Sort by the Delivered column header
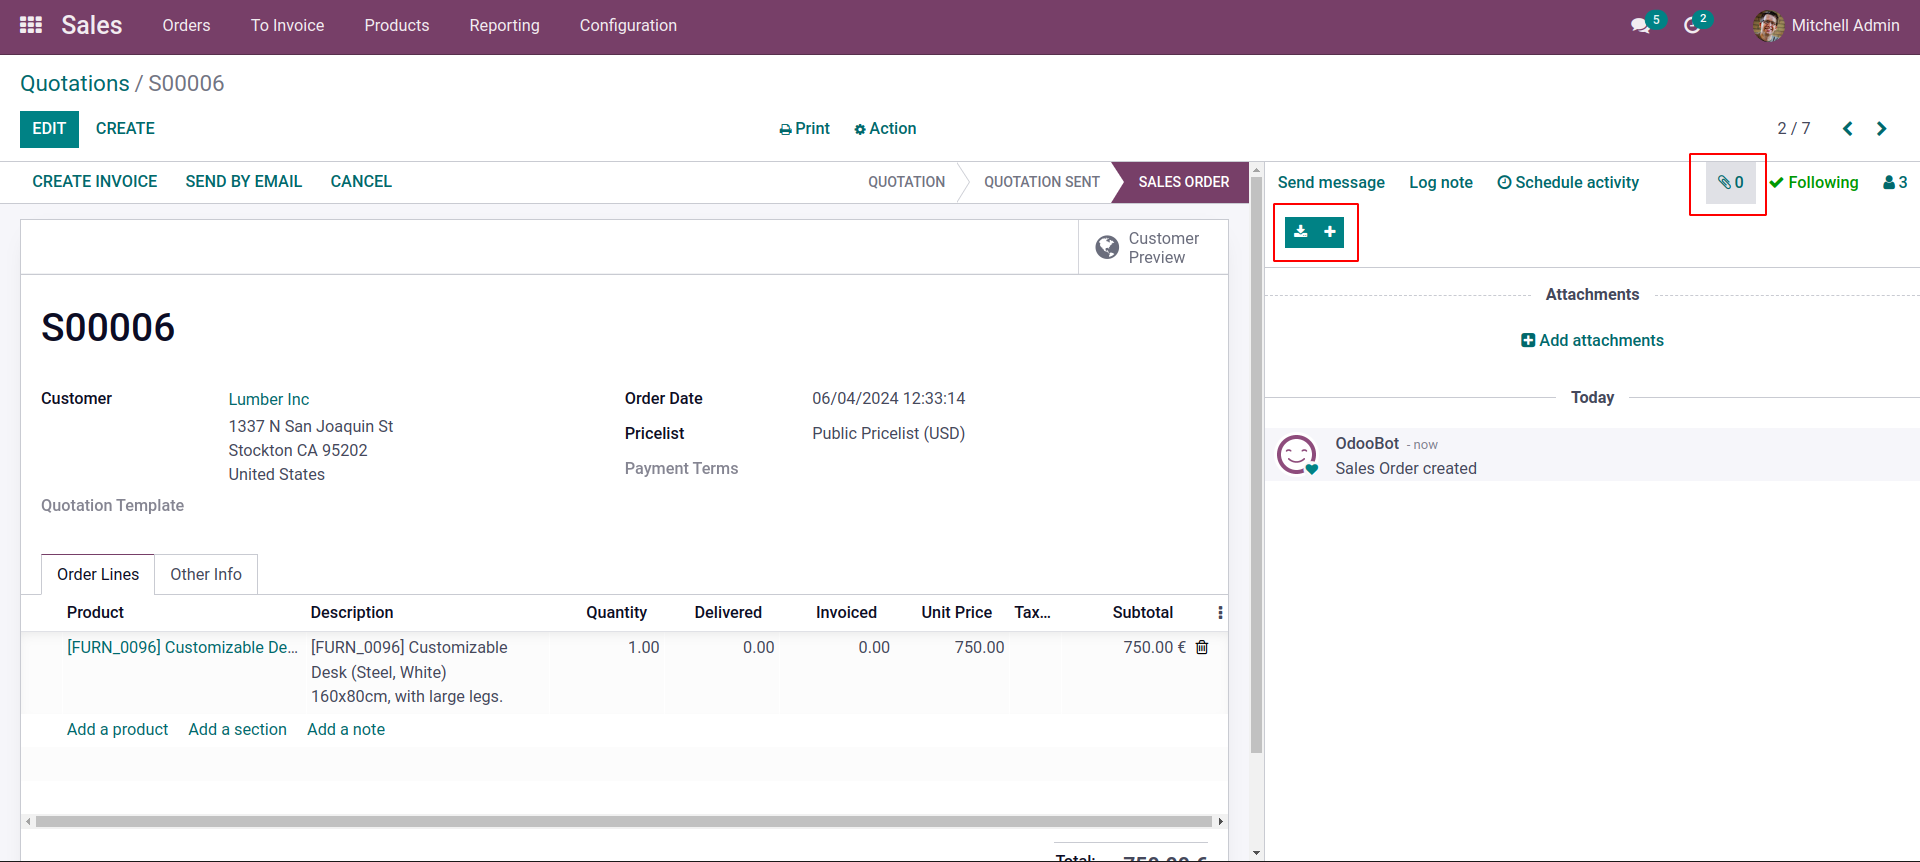Screen dimensions: 1920x862 pos(729,613)
